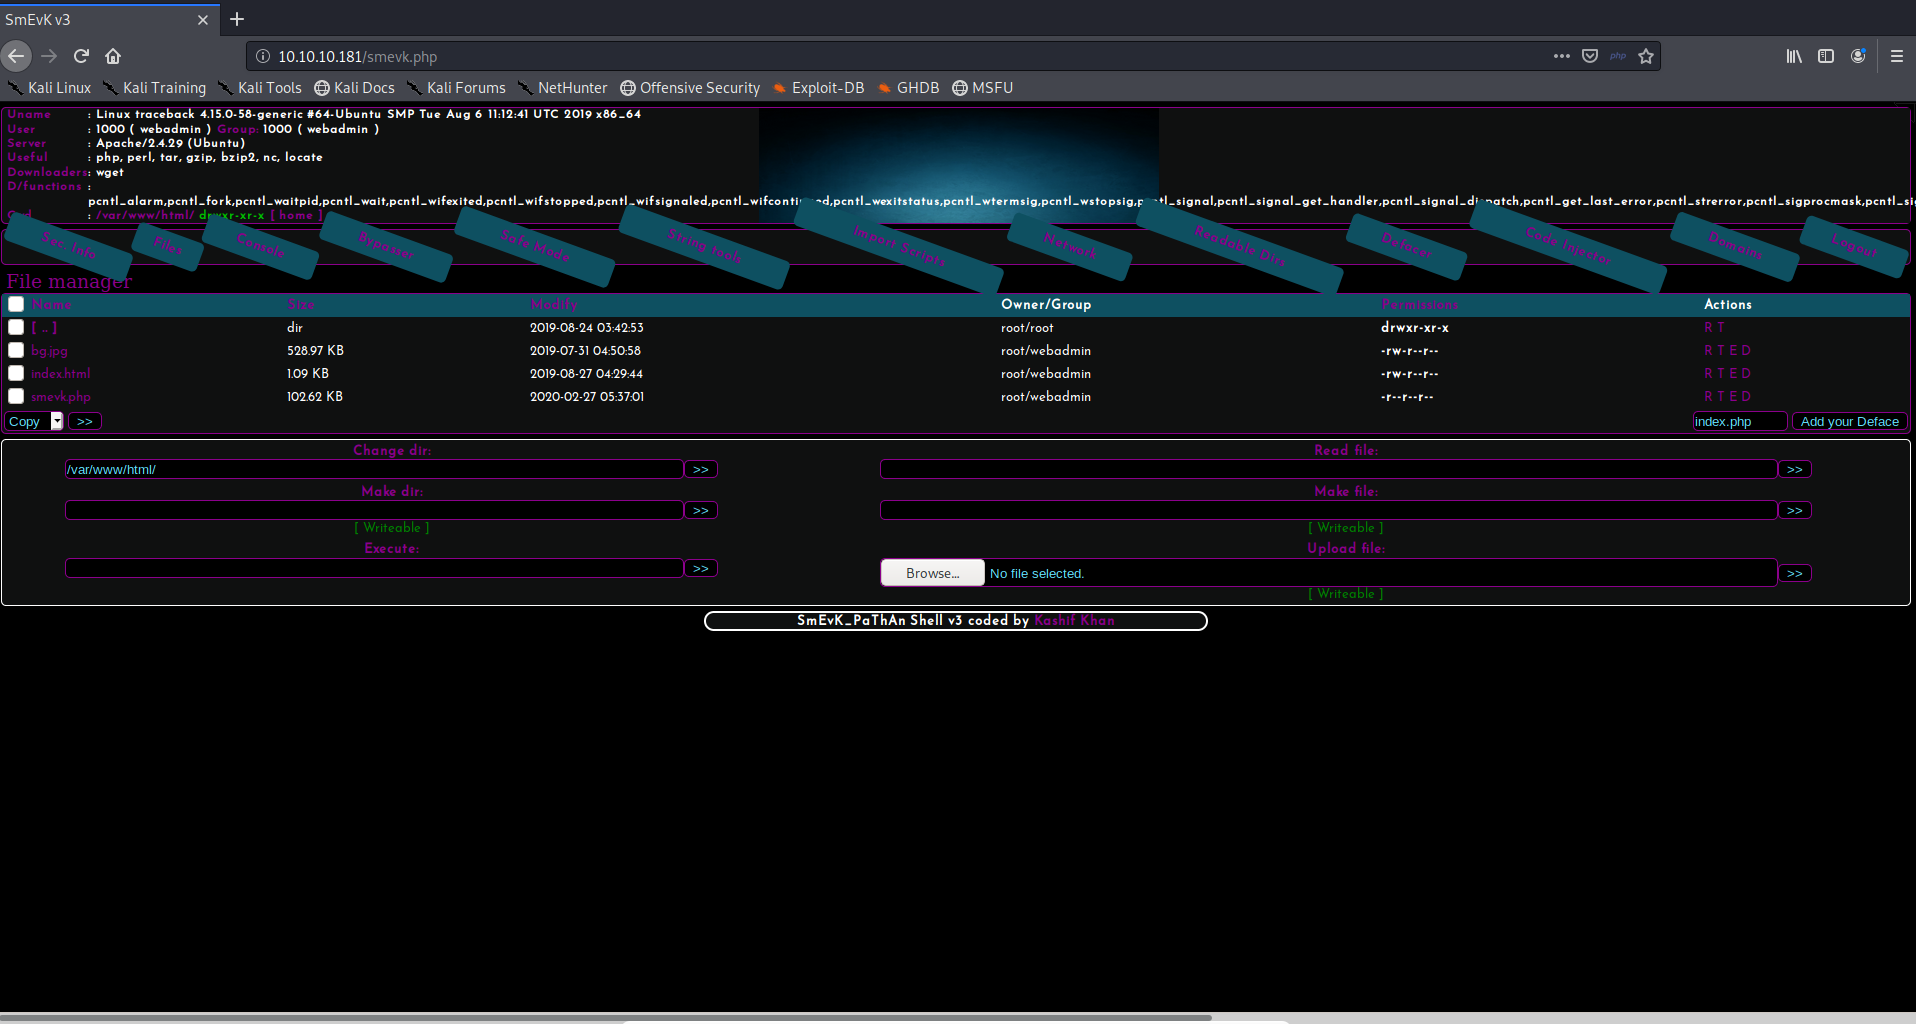The image size is (1916, 1024).
Task: Submit the Copy action with >> button
Action: (x=85, y=421)
